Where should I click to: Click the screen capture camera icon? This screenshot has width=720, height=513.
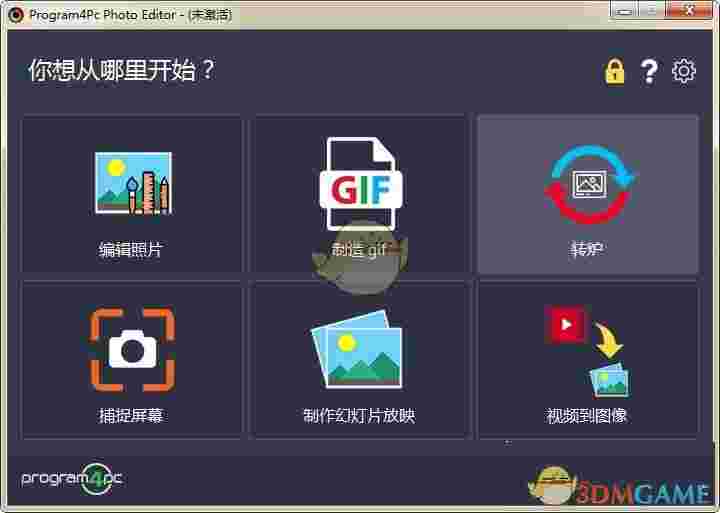132,350
